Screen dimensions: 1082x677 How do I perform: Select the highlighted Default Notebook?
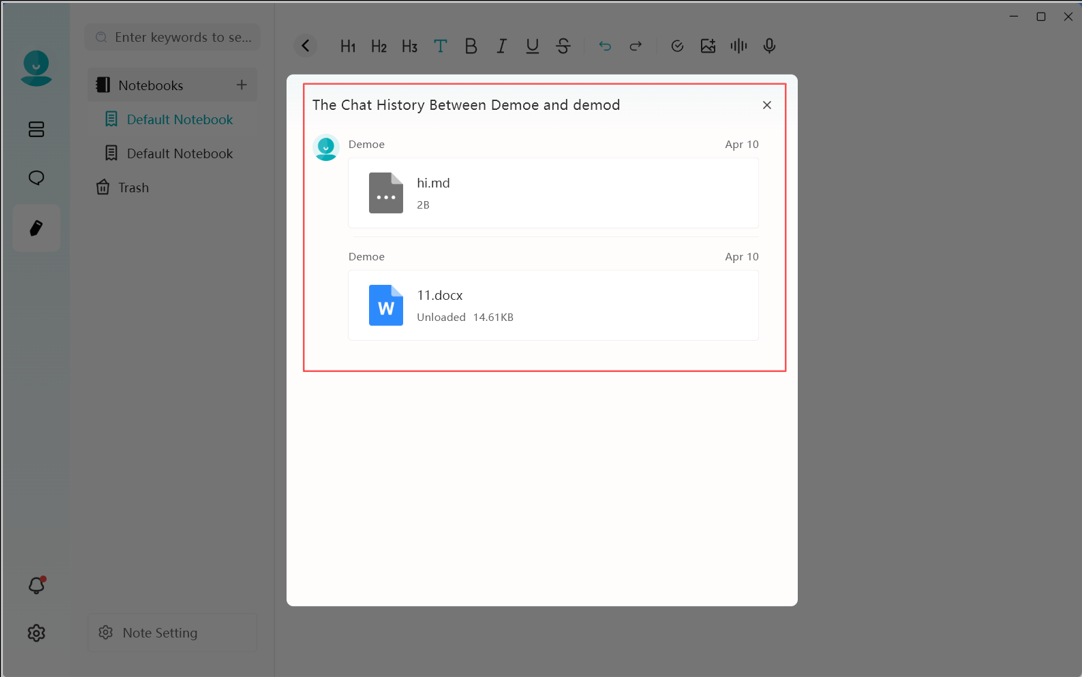point(173,119)
